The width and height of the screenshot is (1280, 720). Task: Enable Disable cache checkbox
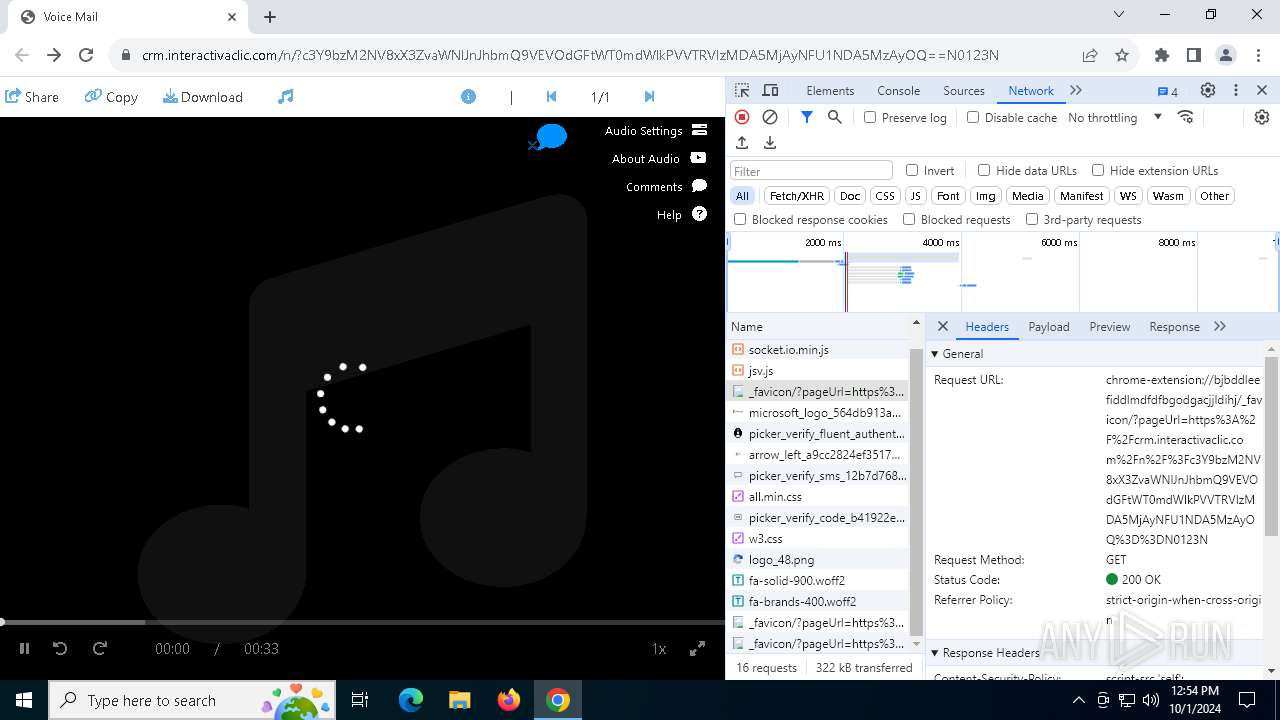(973, 118)
